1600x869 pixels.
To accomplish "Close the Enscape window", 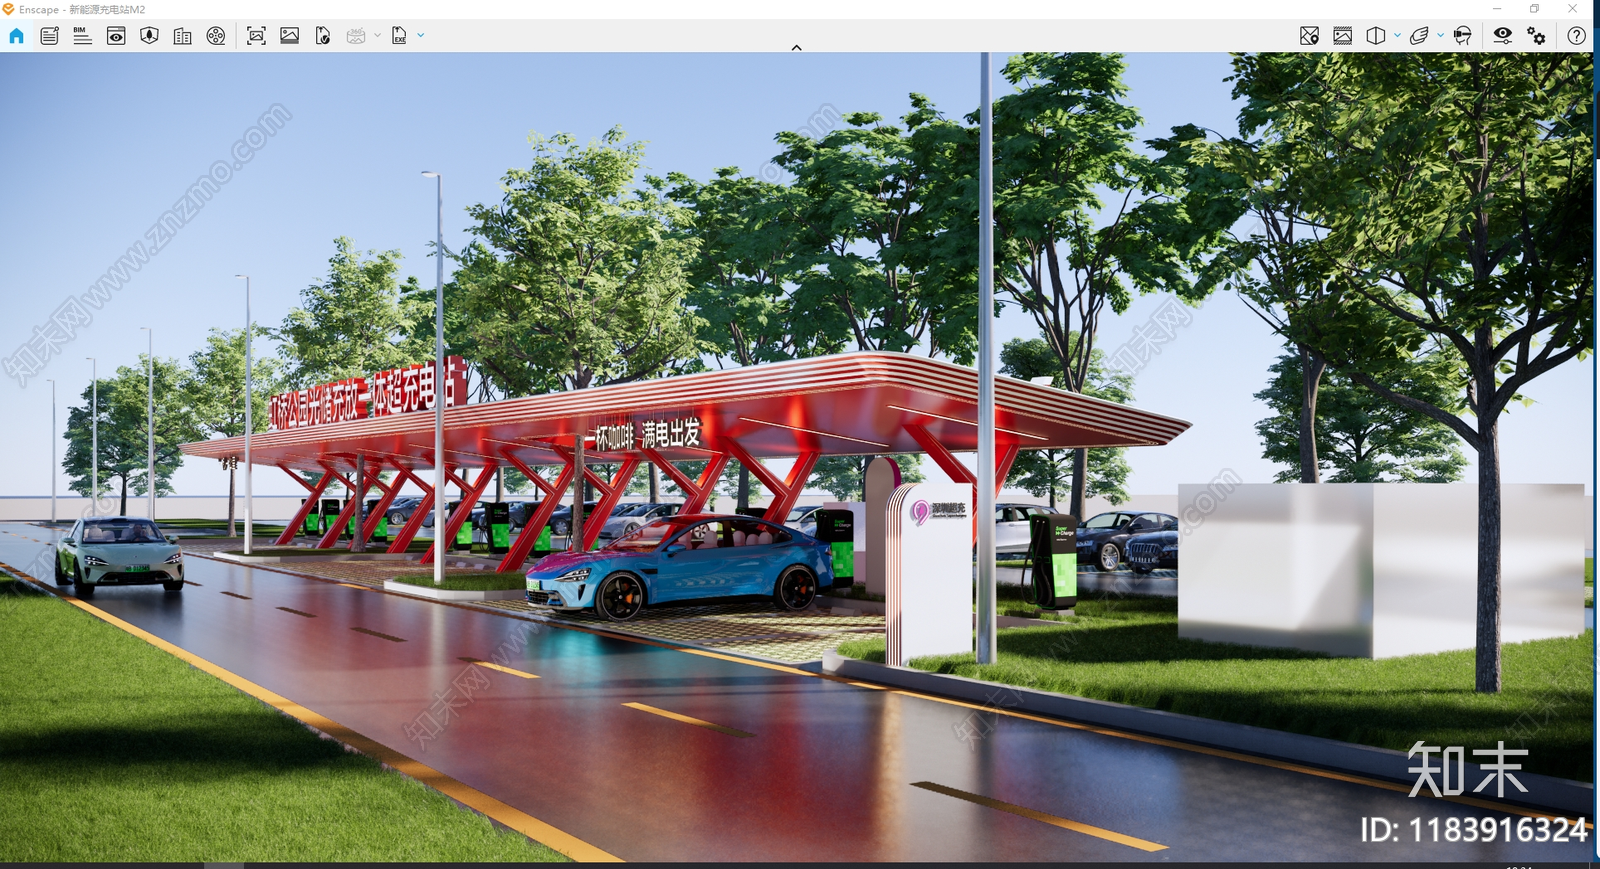I will (x=1572, y=9).
